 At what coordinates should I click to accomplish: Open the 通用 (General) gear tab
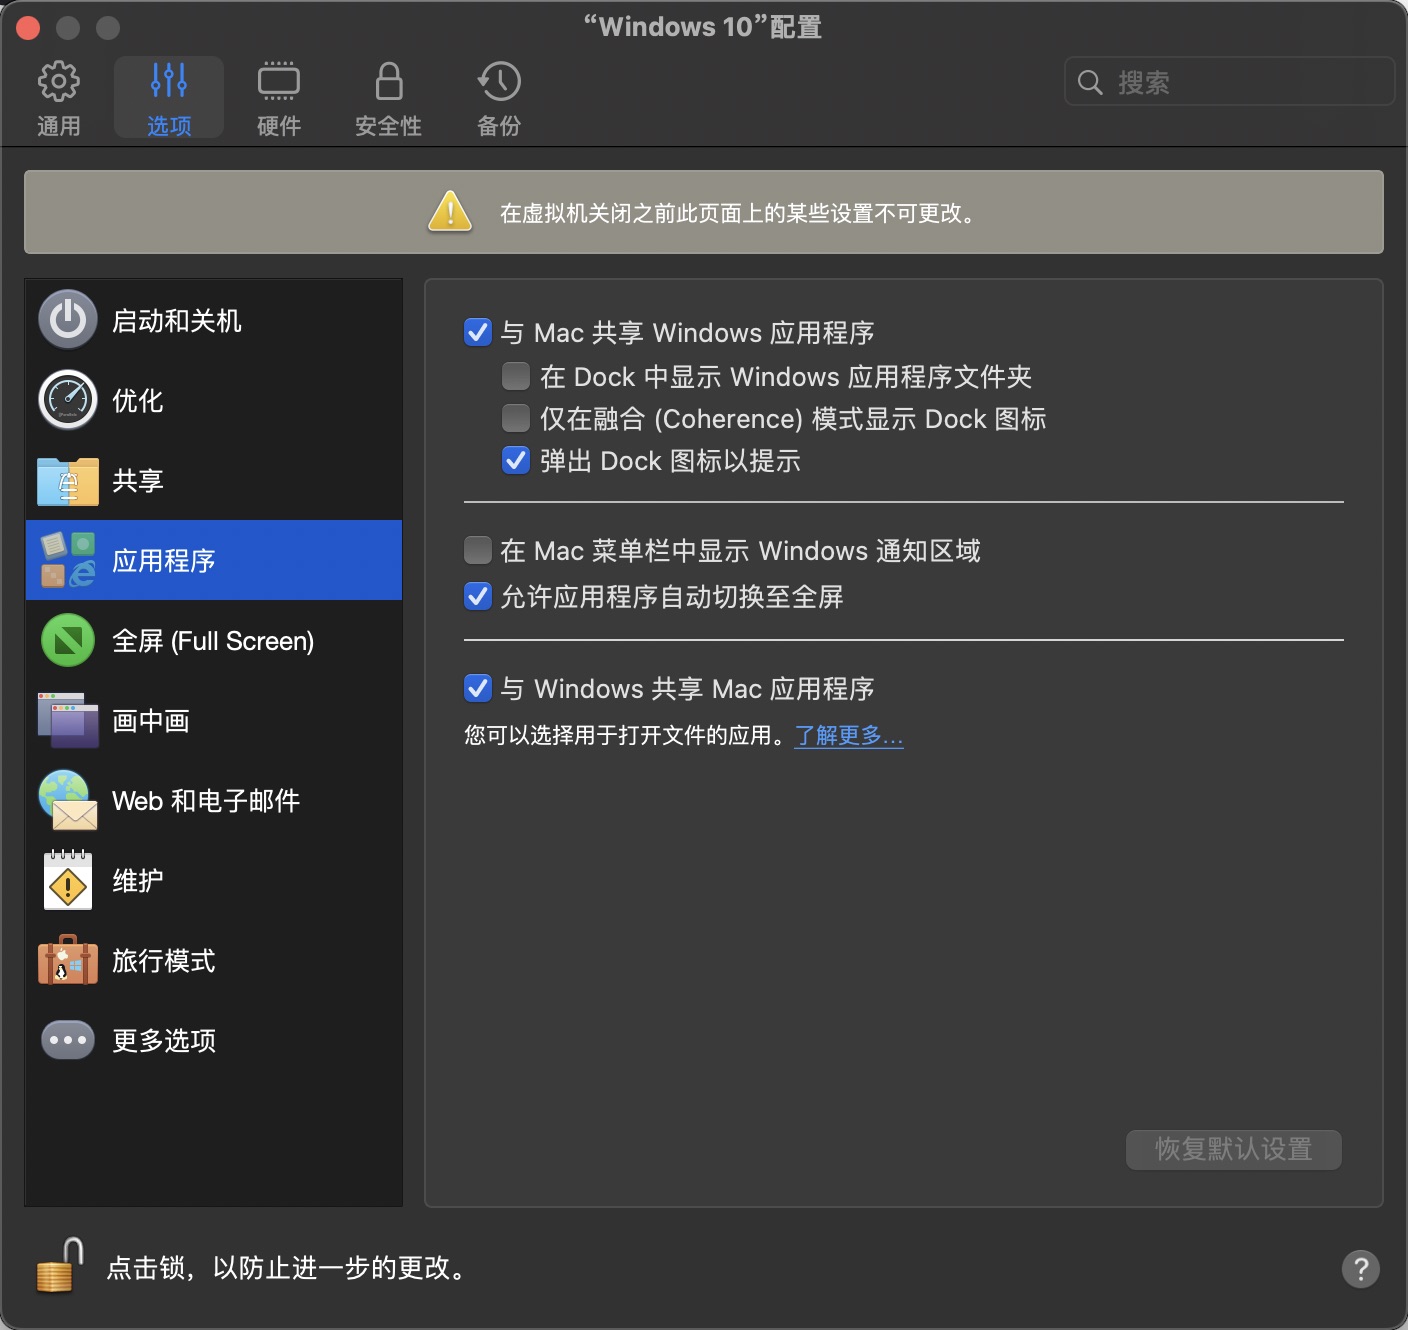point(58,98)
